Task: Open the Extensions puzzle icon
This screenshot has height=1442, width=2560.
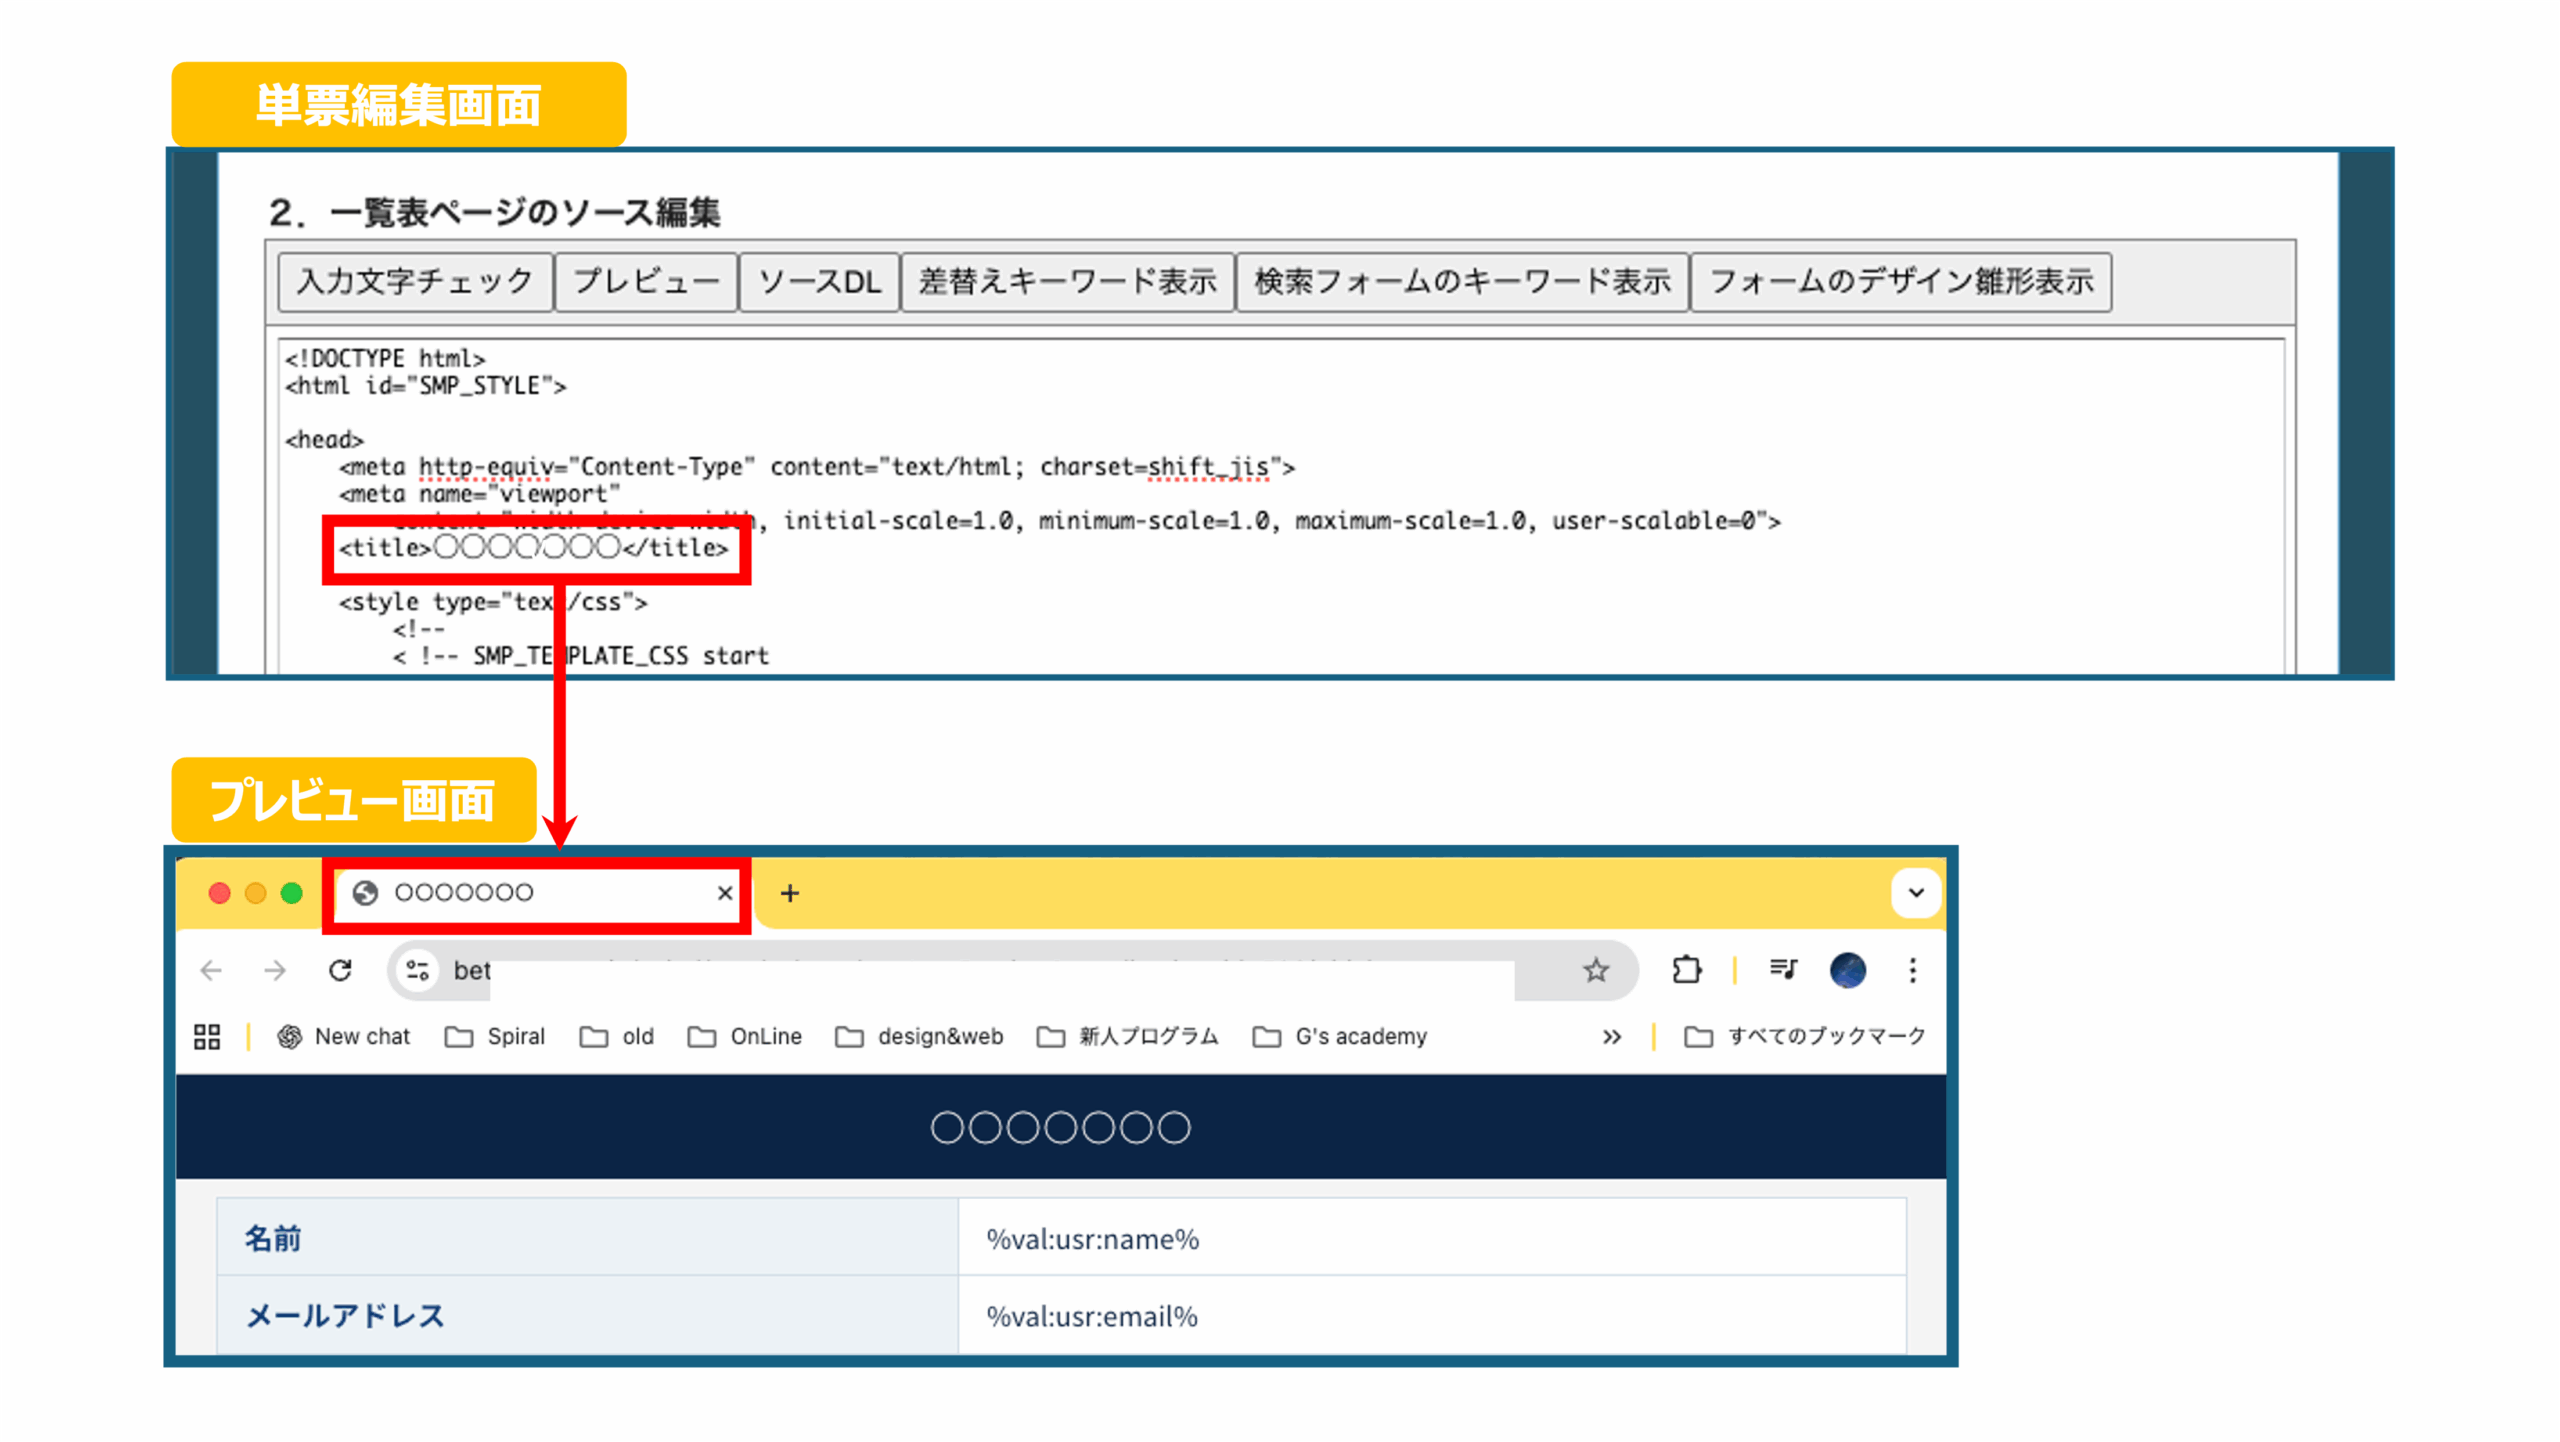Action: coord(1686,970)
